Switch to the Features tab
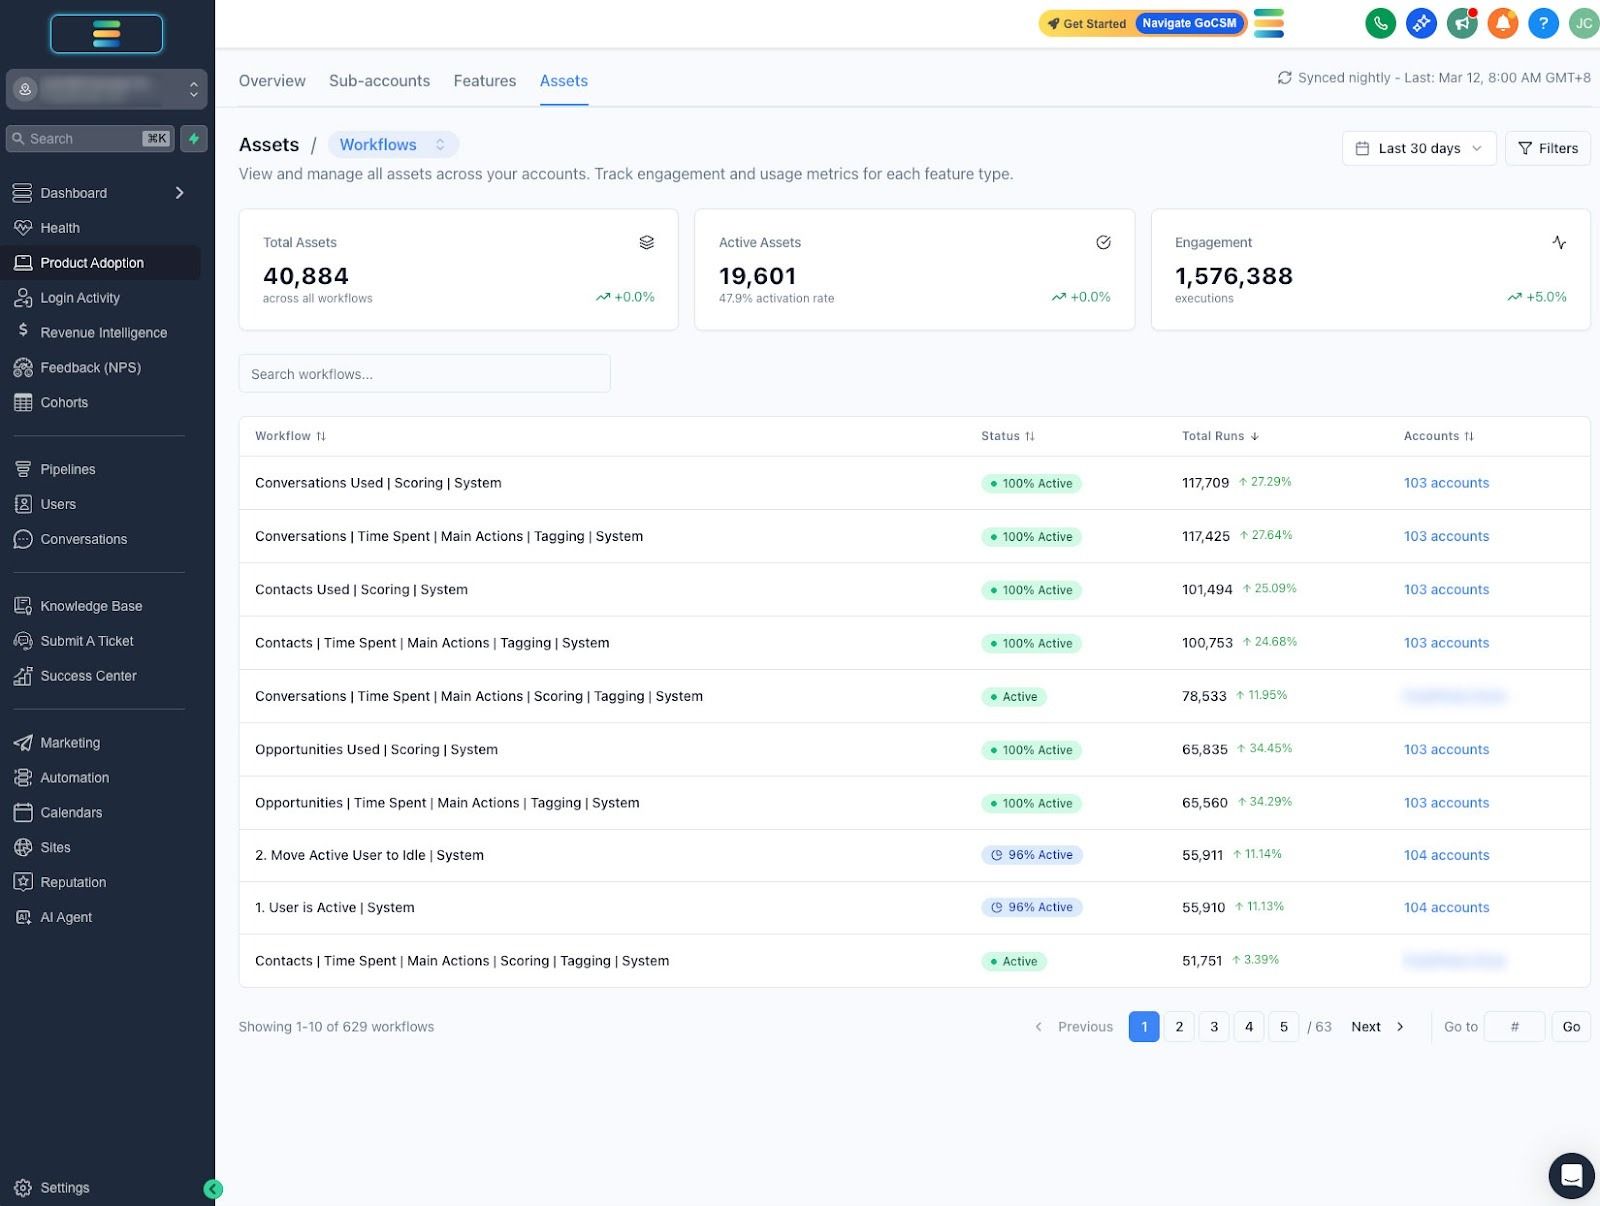1600x1206 pixels. tap(484, 81)
